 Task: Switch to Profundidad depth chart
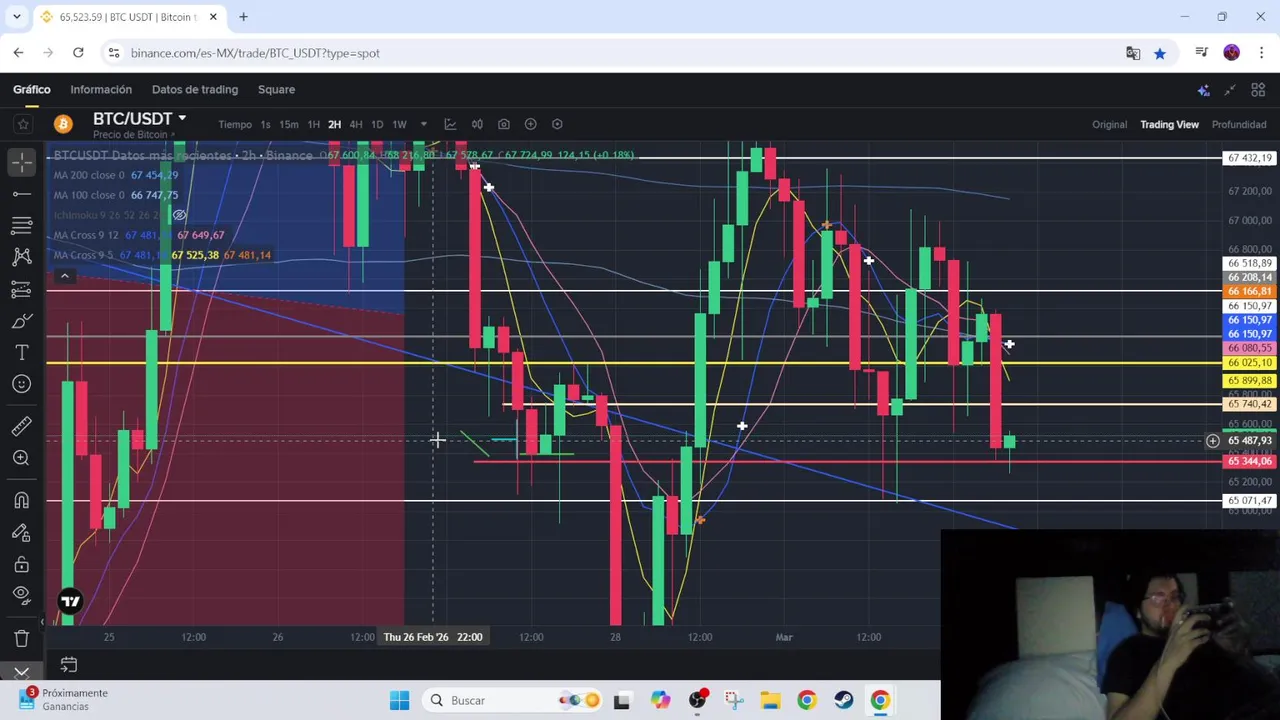coord(1239,124)
